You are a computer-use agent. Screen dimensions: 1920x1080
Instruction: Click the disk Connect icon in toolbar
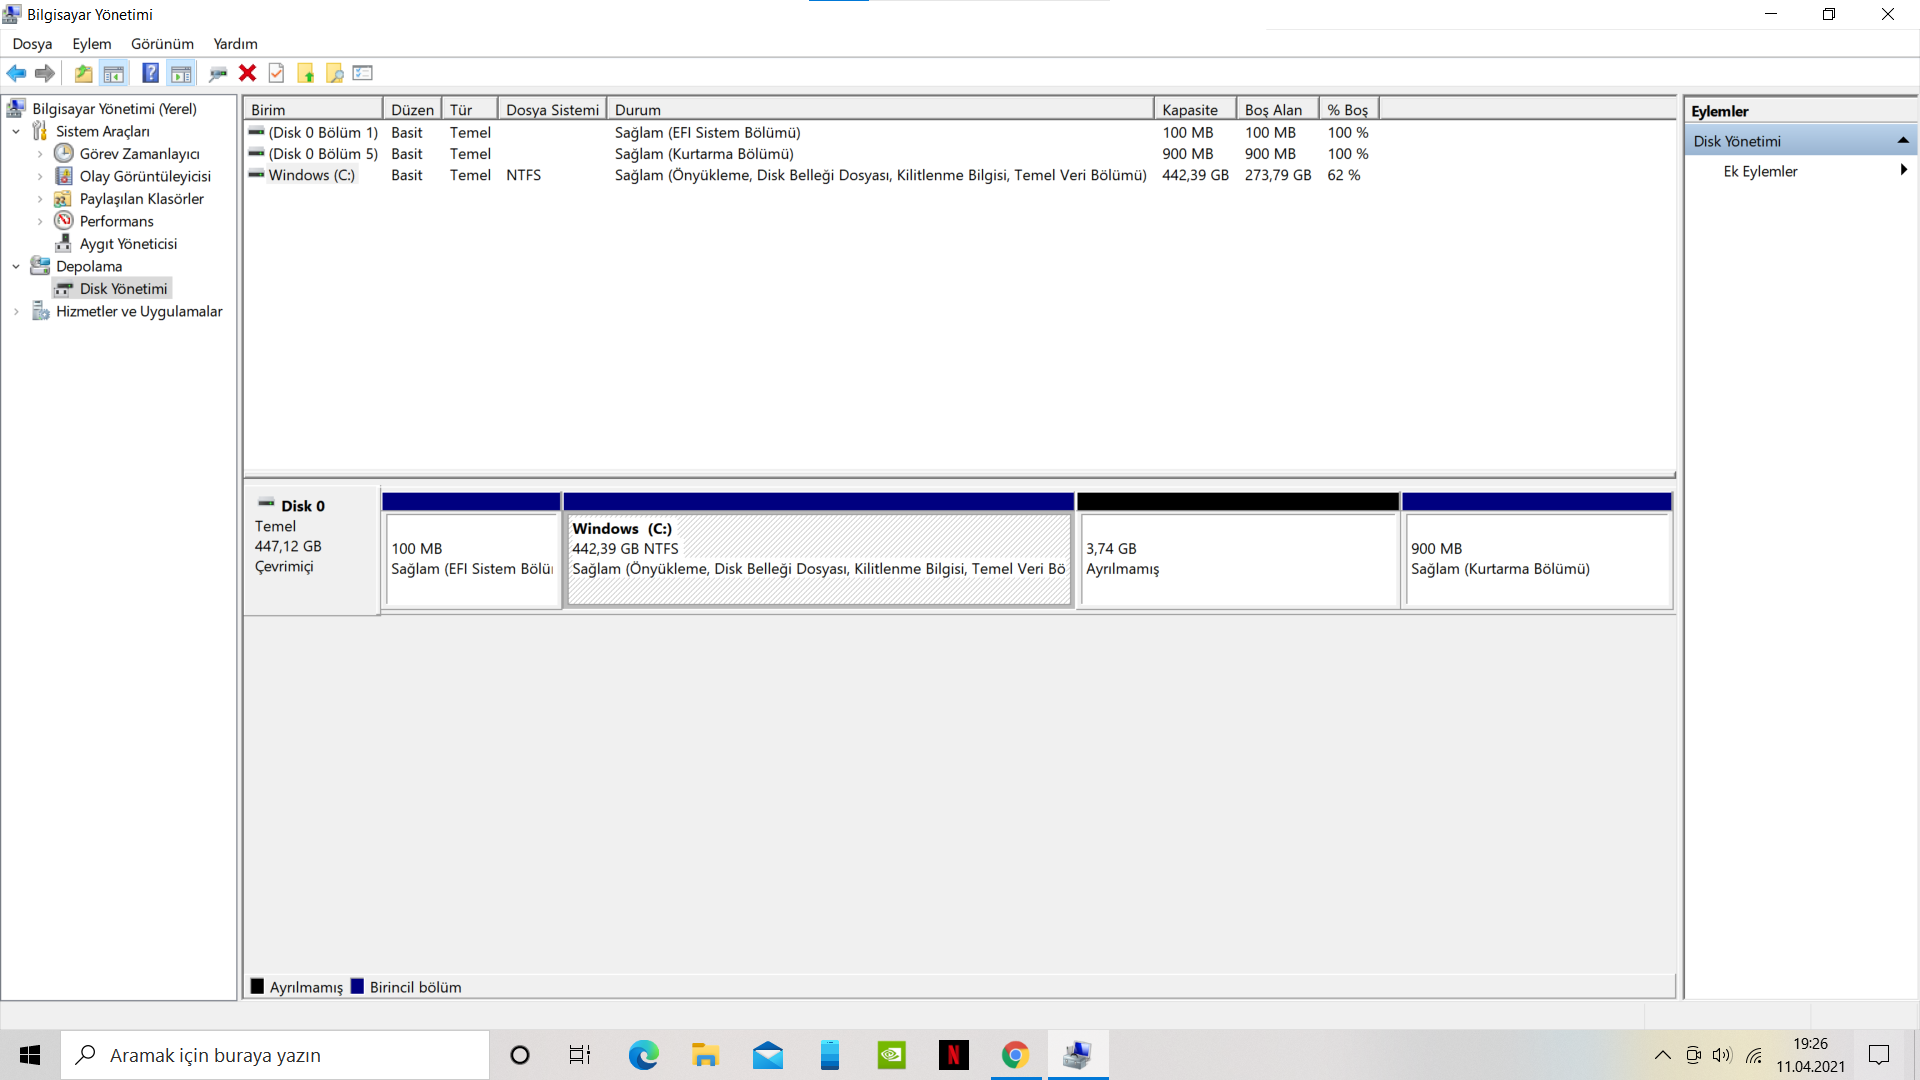(217, 73)
